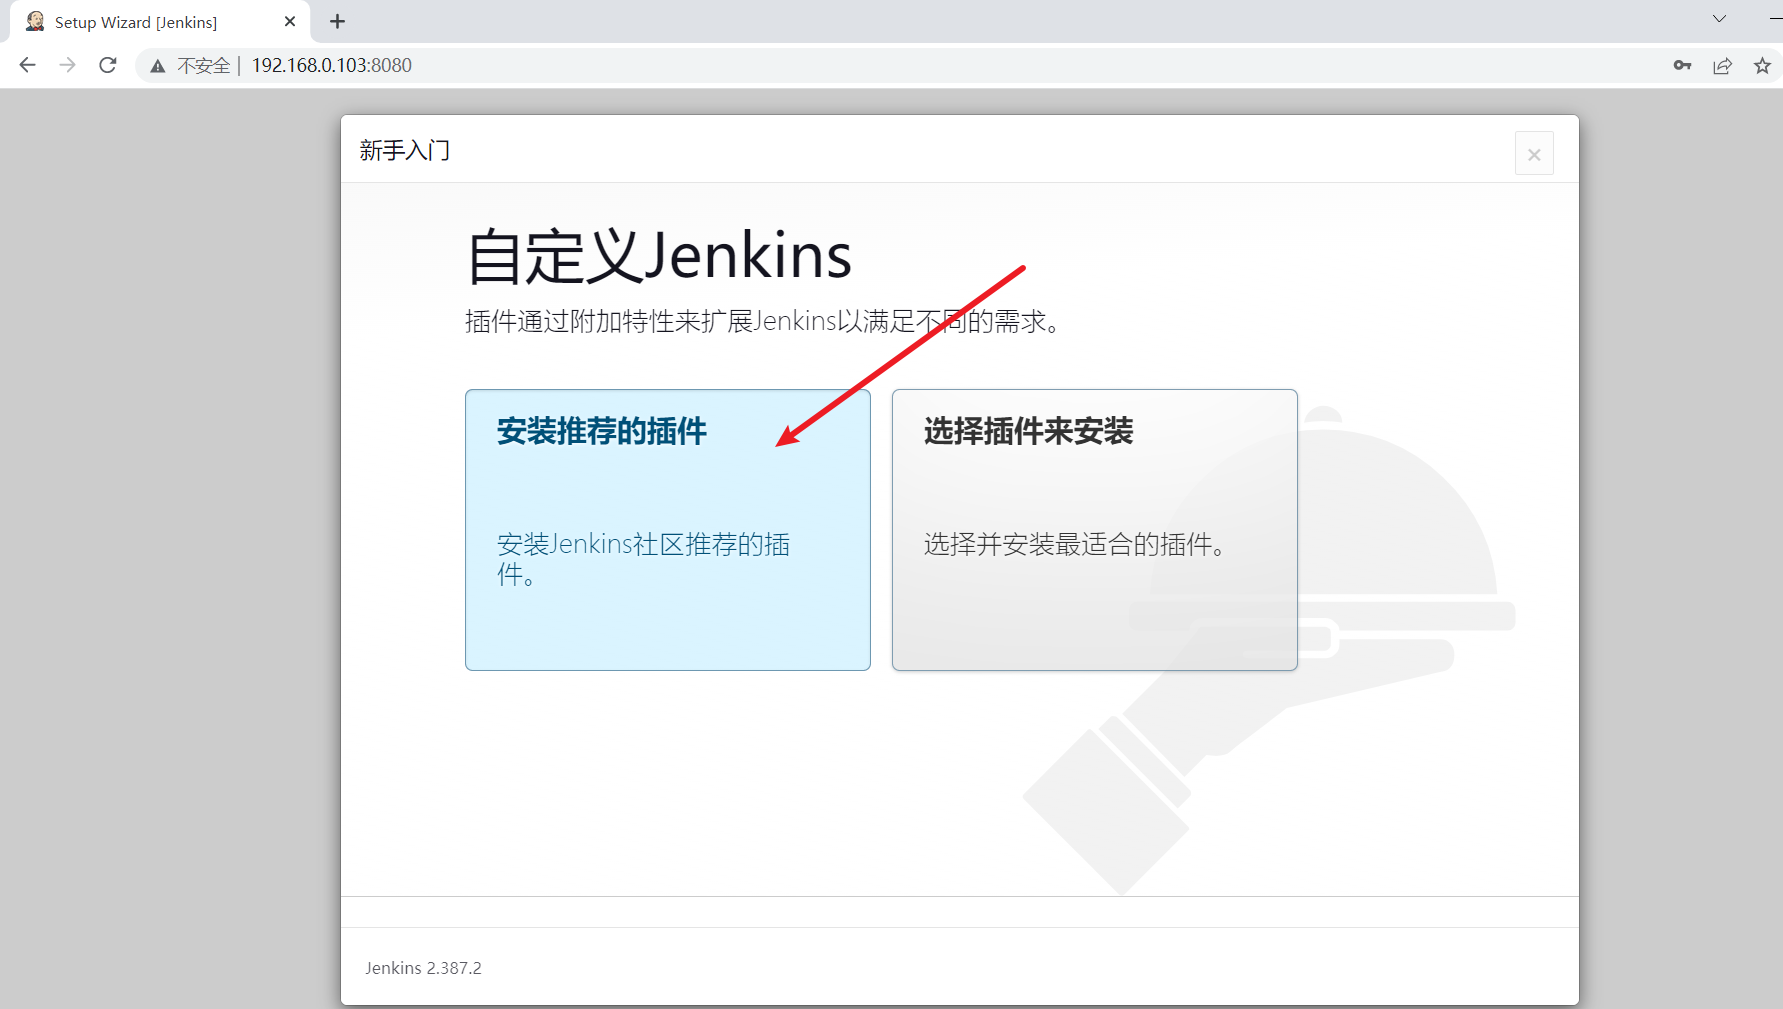Expand the tab search chevron
This screenshot has height=1009, width=1783.
pos(1719,19)
